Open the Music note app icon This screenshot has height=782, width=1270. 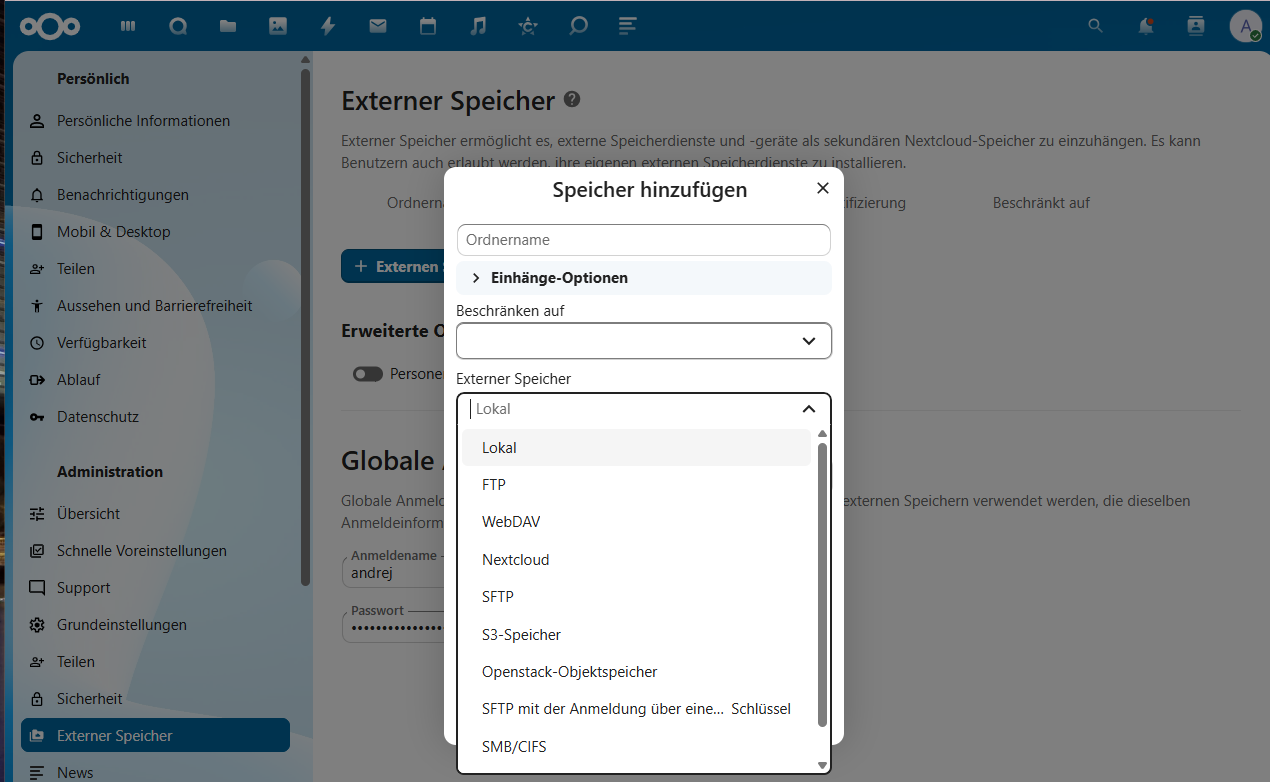478,27
